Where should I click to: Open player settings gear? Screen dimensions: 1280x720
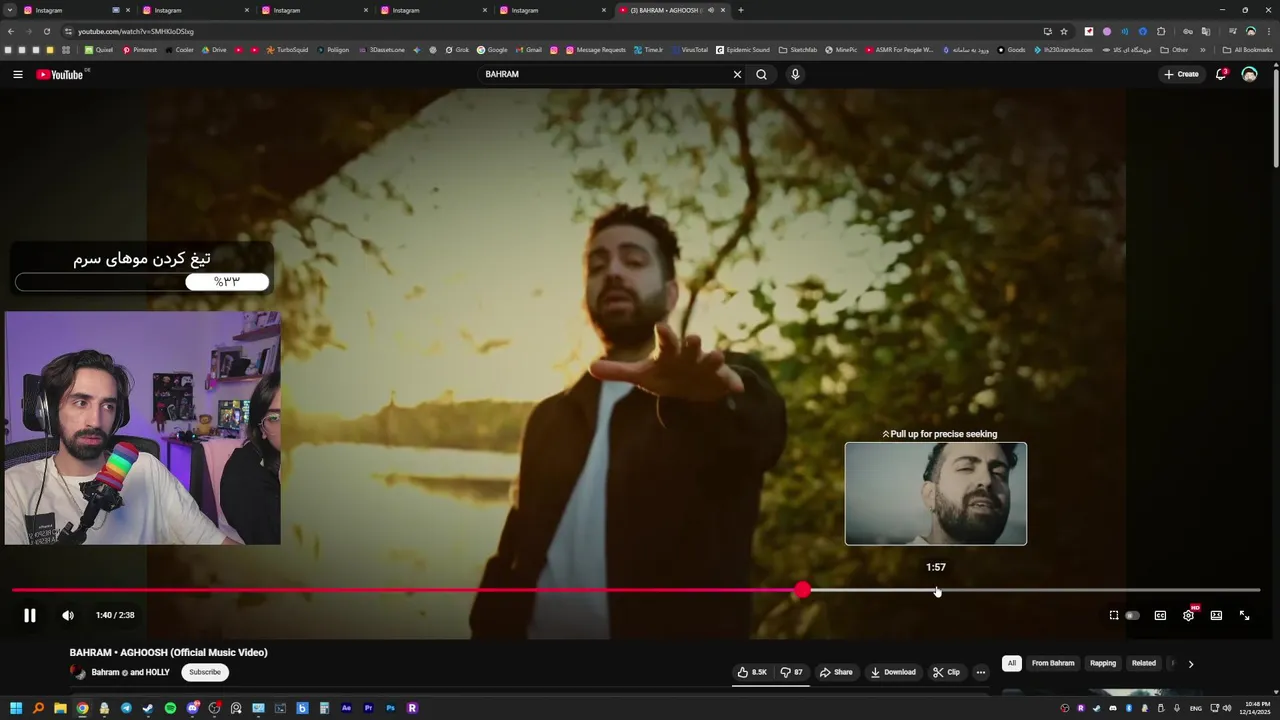1188,616
